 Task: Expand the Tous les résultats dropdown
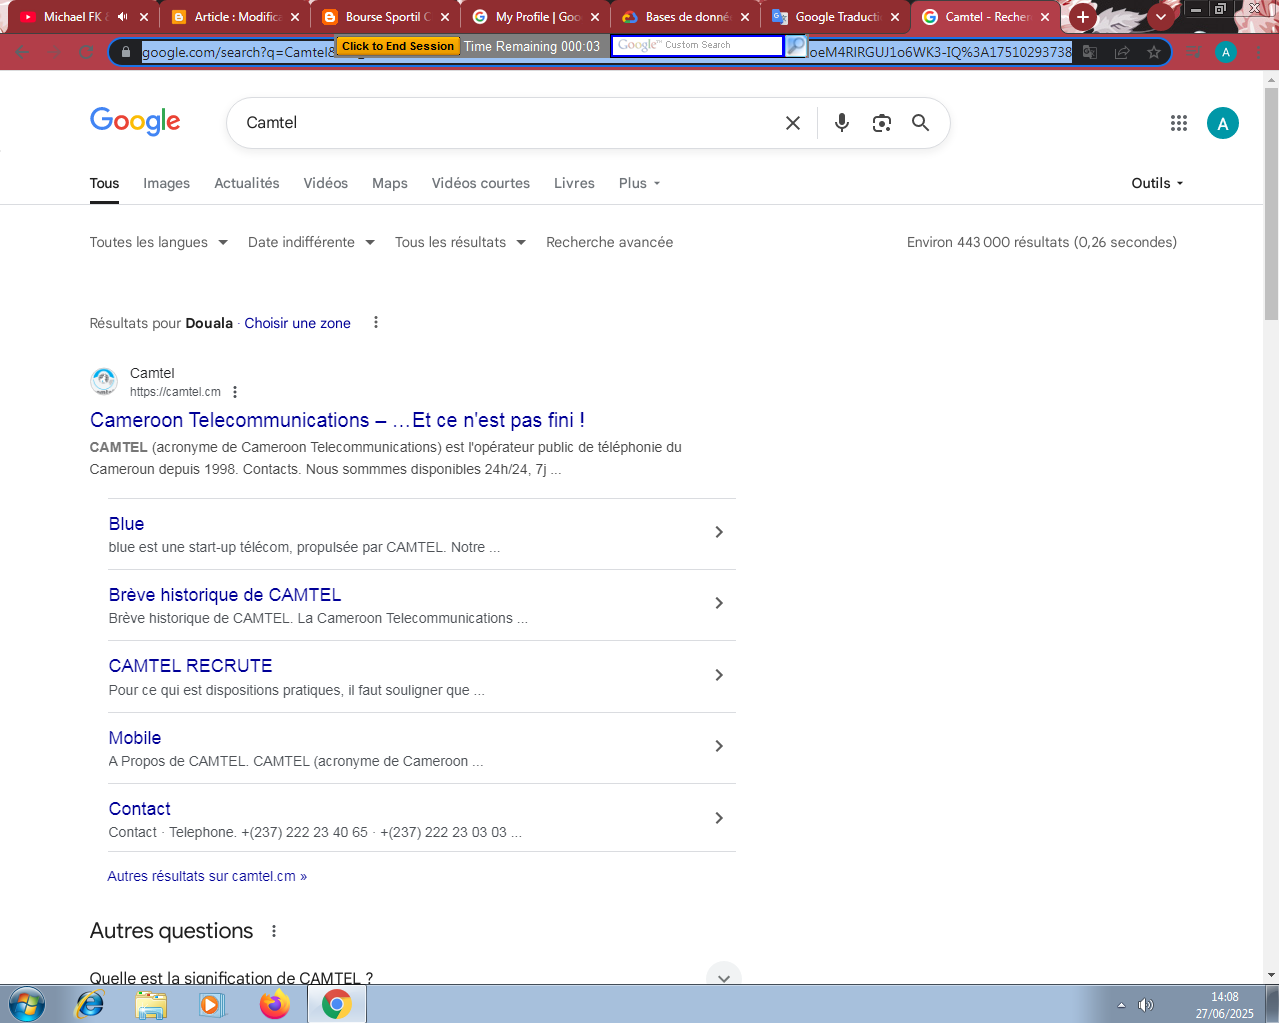[x=460, y=242]
